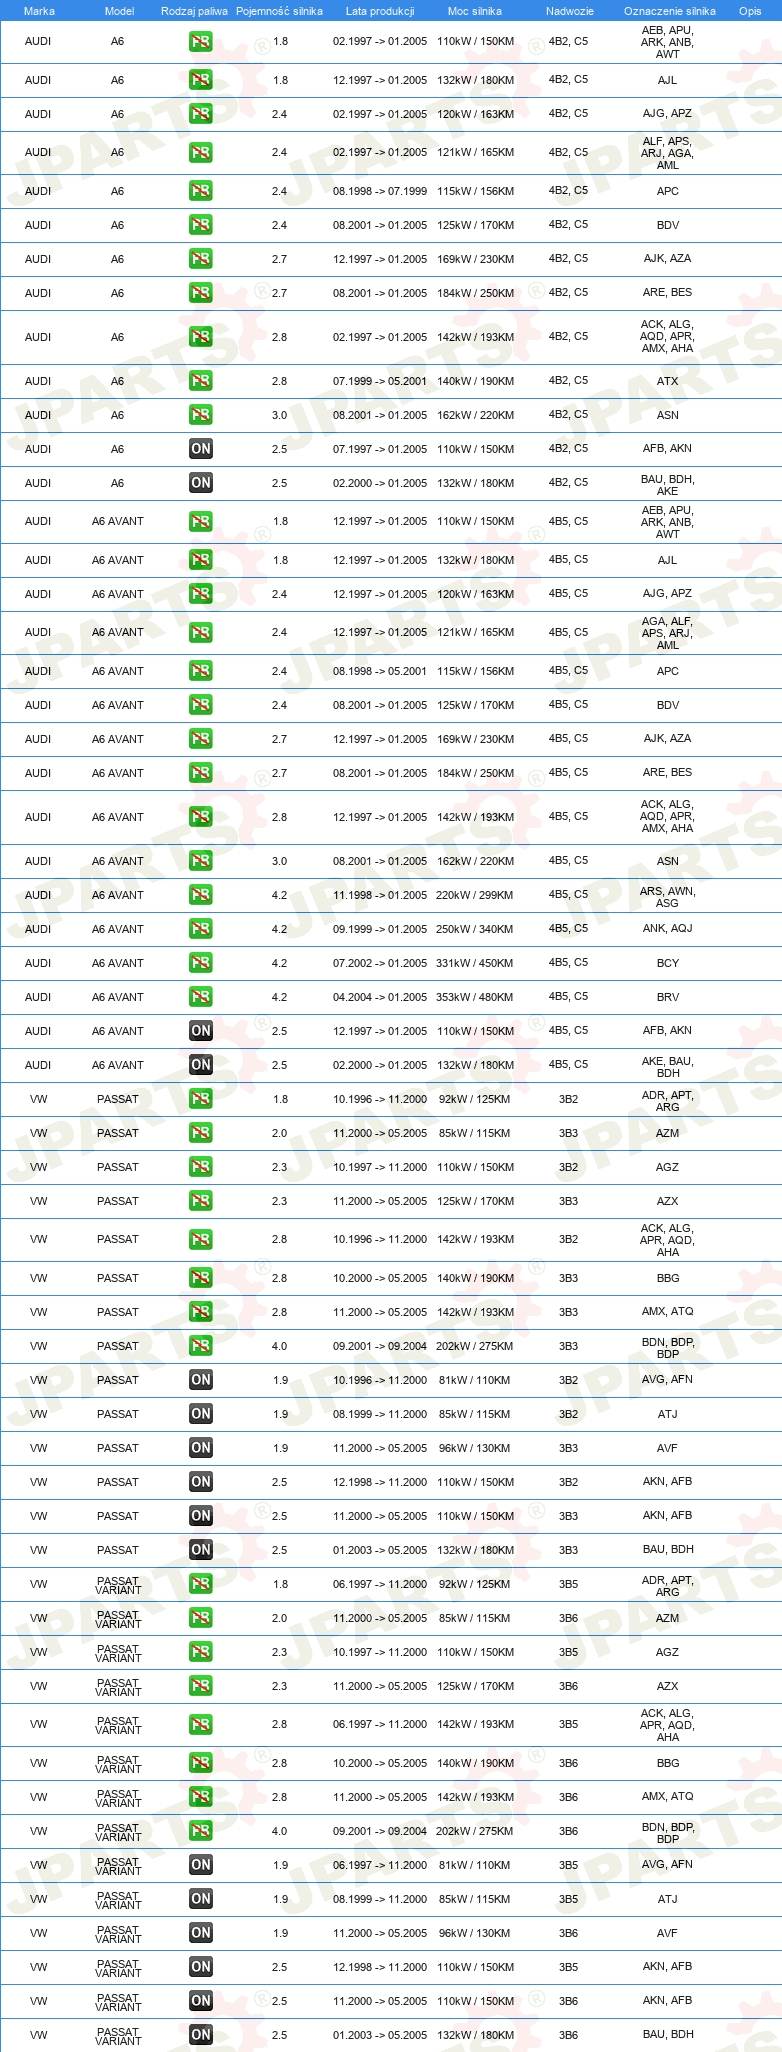The image size is (782, 2052).
Task: Click the Marka column header
Action: (39, 11)
